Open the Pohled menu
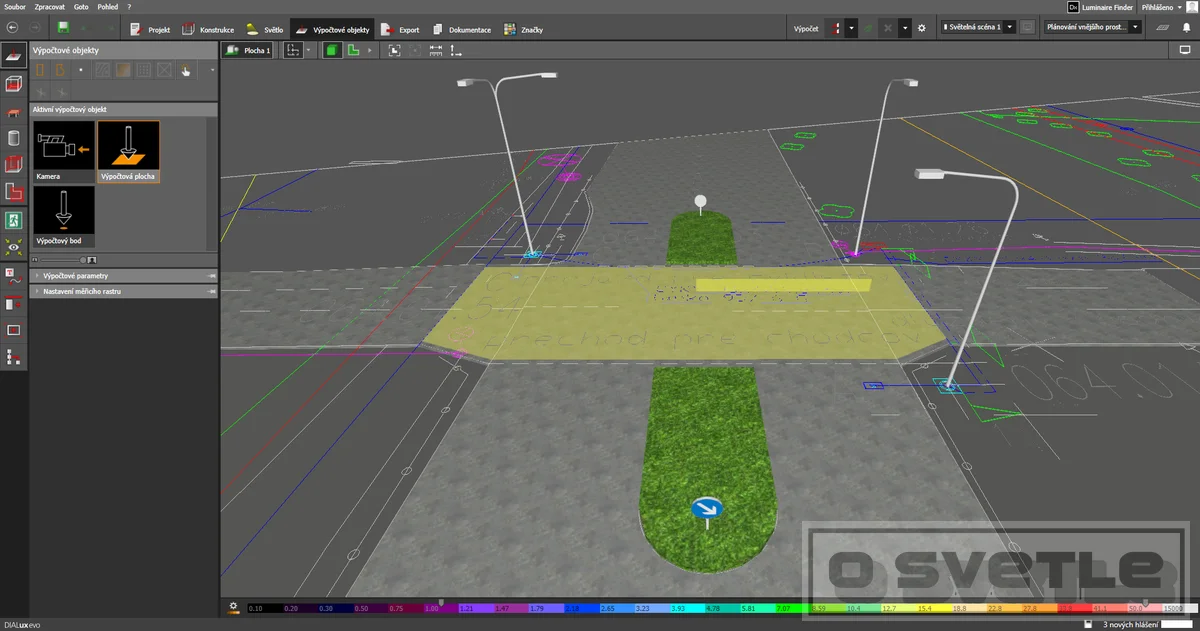The image size is (1200, 631). click(x=107, y=6)
